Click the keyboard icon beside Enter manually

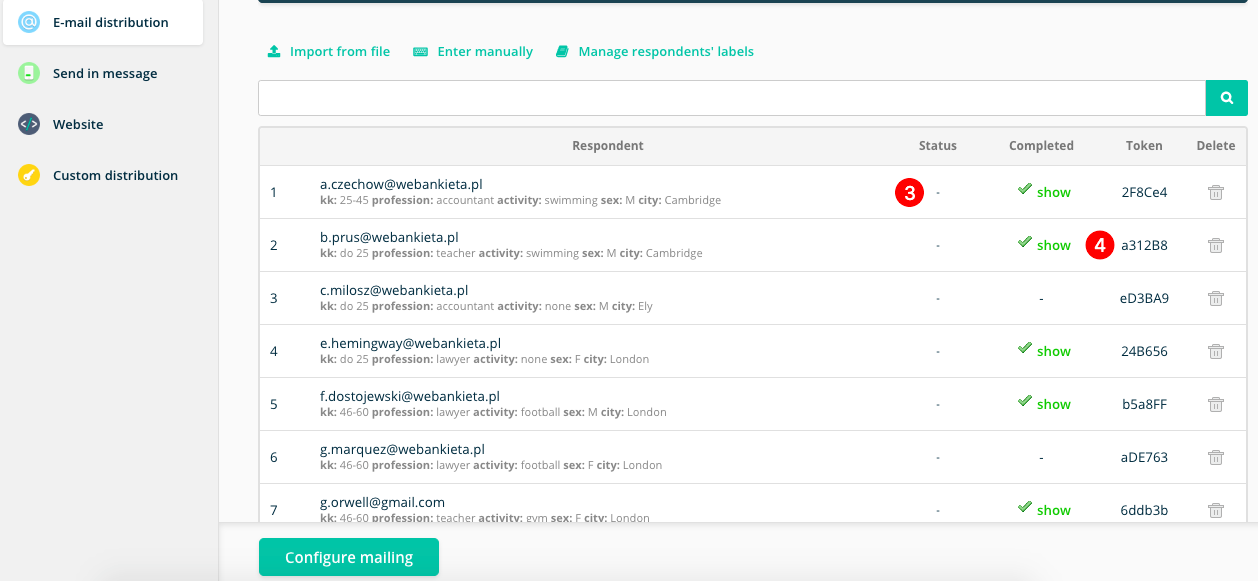(421, 51)
